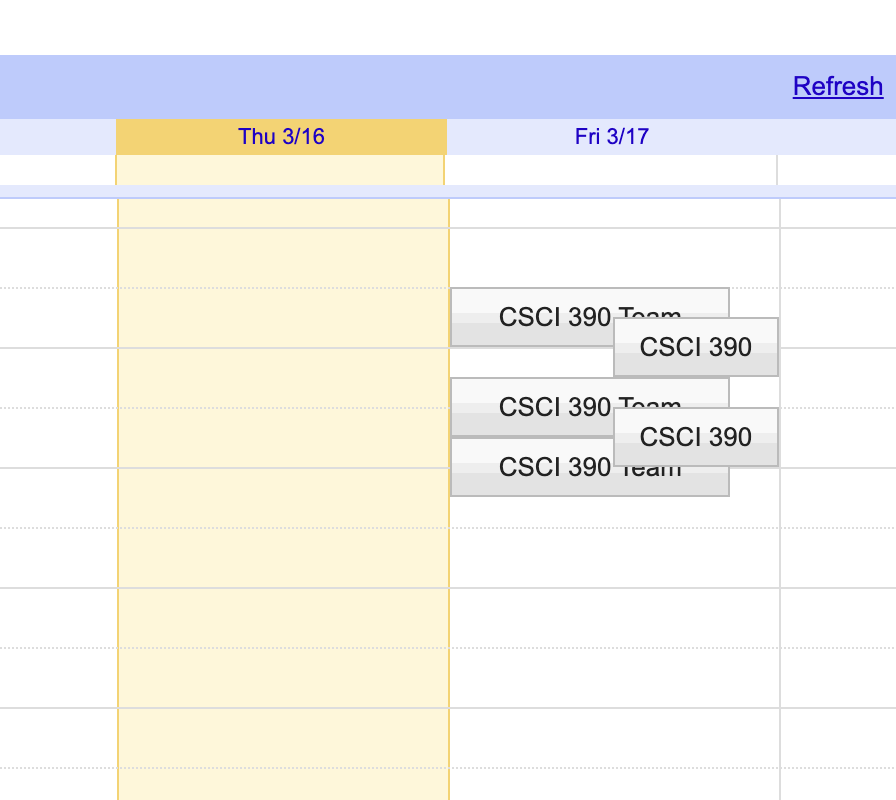Click the first Friday time slot above the events
This screenshot has width=896, height=800.
click(614, 258)
